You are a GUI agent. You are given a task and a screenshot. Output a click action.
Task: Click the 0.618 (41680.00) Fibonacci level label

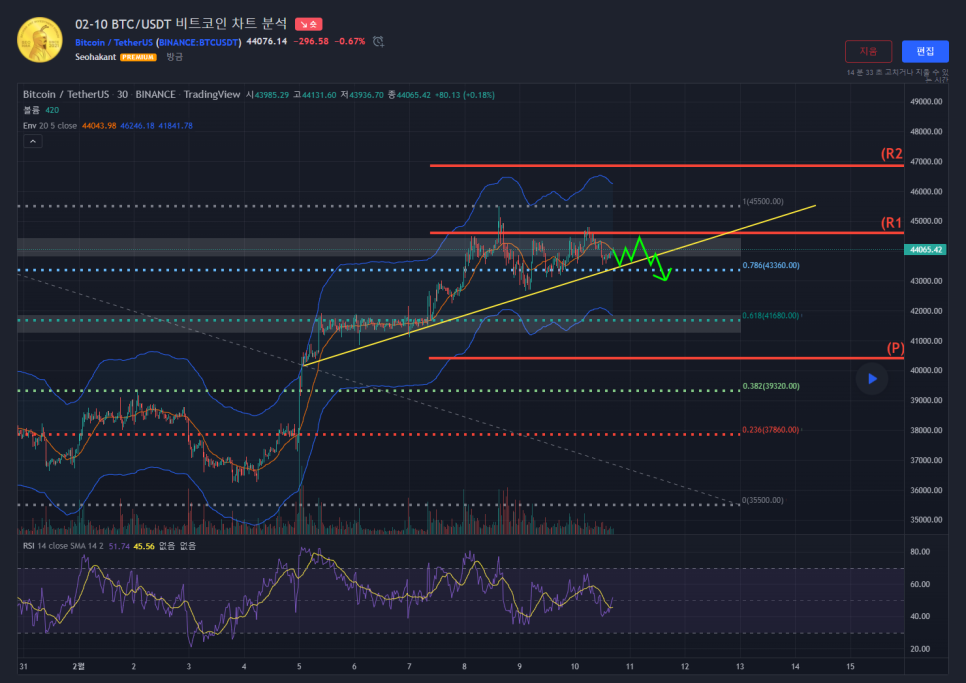[x=770, y=316]
